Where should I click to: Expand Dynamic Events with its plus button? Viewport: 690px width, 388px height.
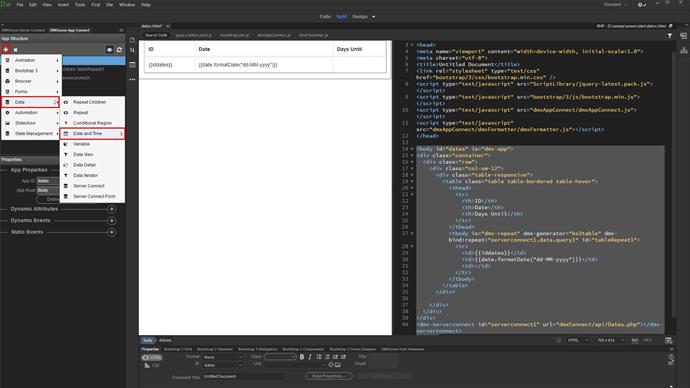(x=112, y=220)
